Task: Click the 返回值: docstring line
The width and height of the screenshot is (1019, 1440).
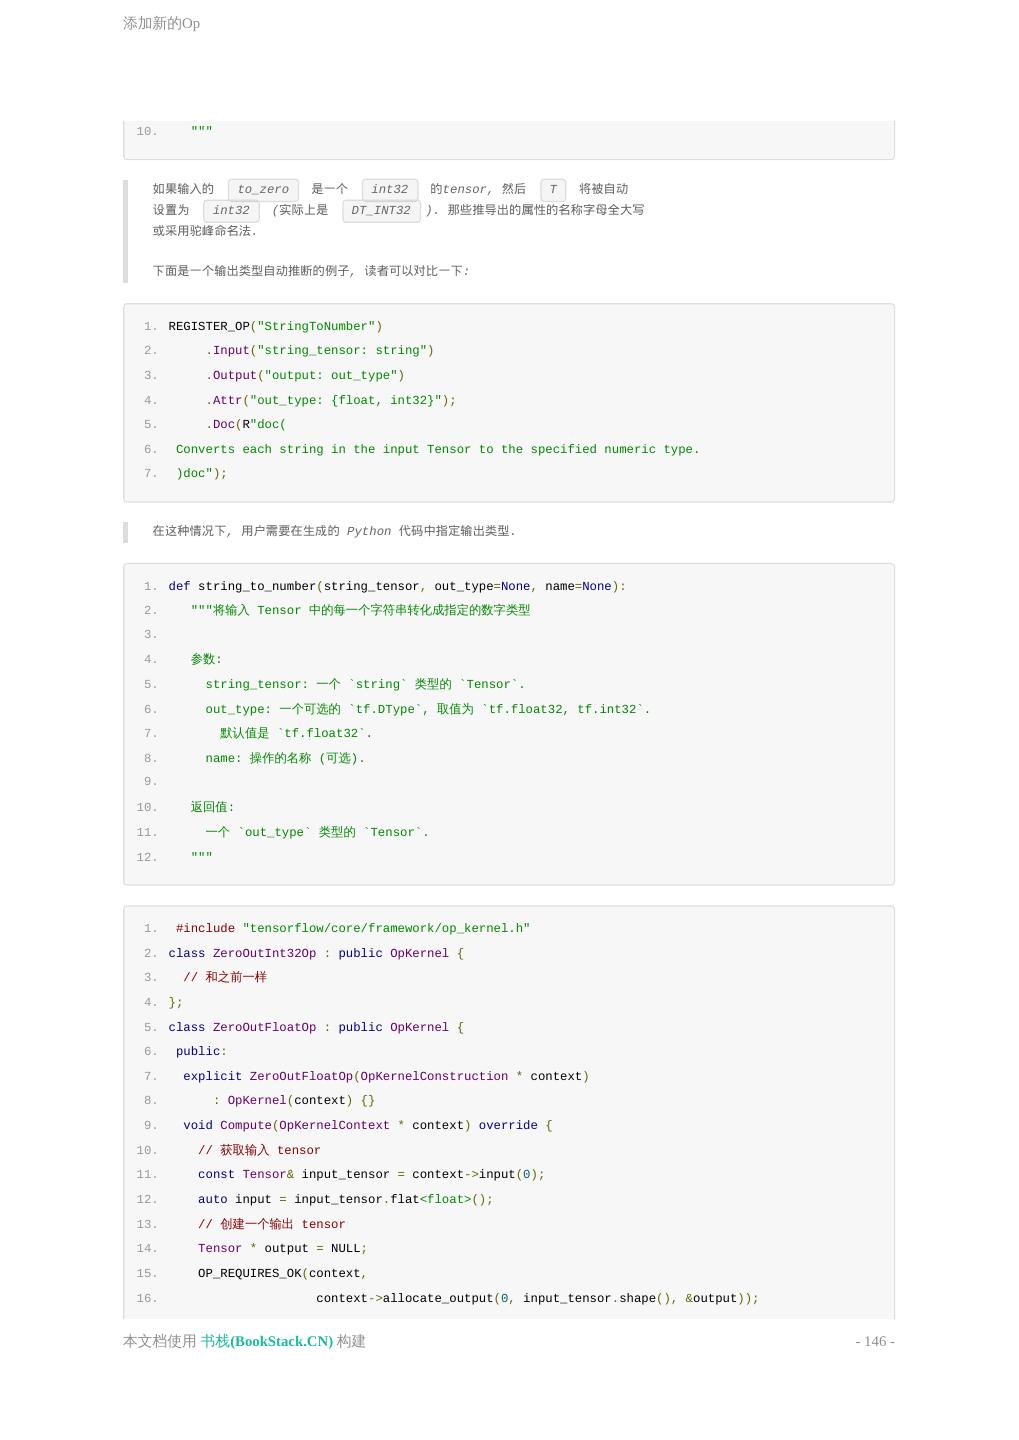Action: [212, 807]
